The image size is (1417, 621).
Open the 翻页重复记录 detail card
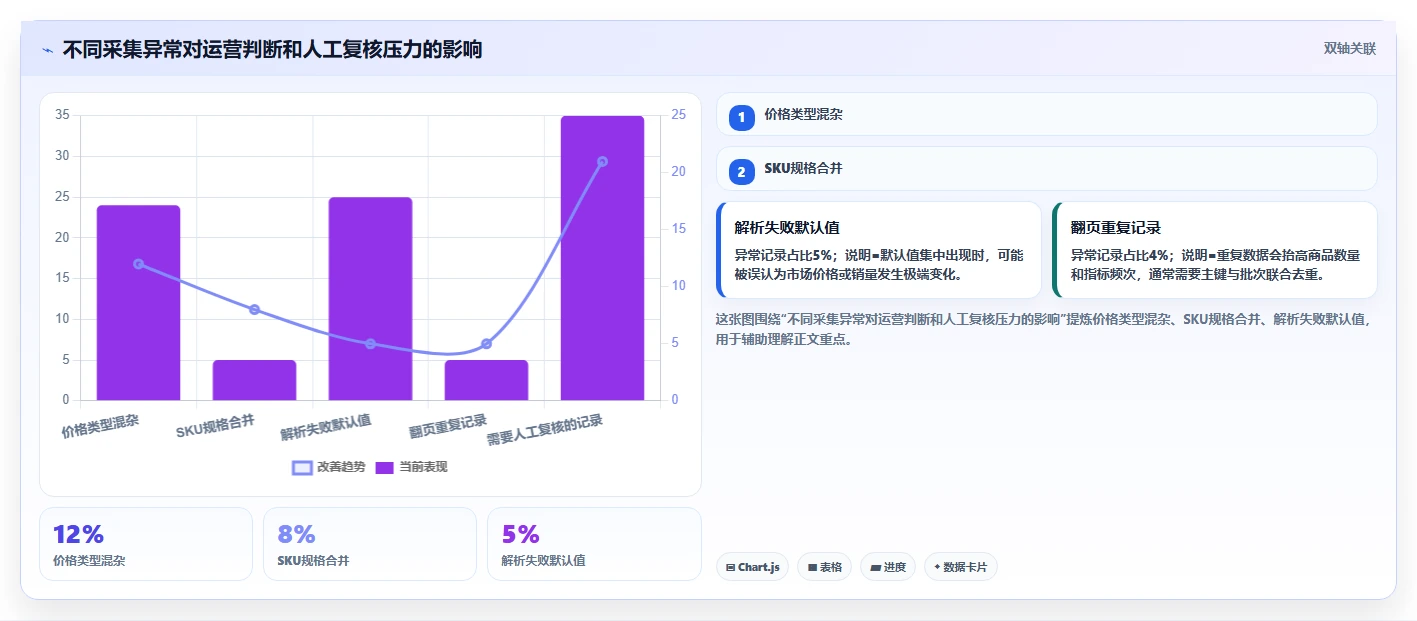1215,250
